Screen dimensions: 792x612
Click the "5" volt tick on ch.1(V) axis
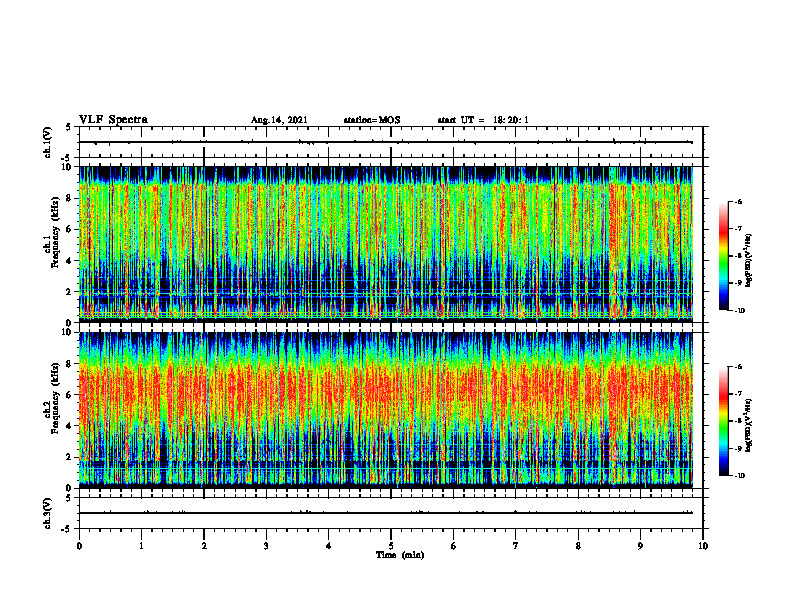tap(68, 127)
